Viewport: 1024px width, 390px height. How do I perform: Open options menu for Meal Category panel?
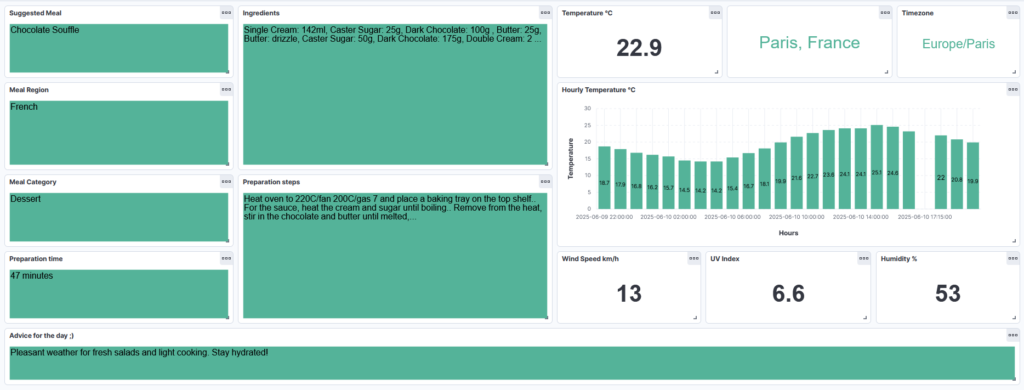[x=226, y=182]
